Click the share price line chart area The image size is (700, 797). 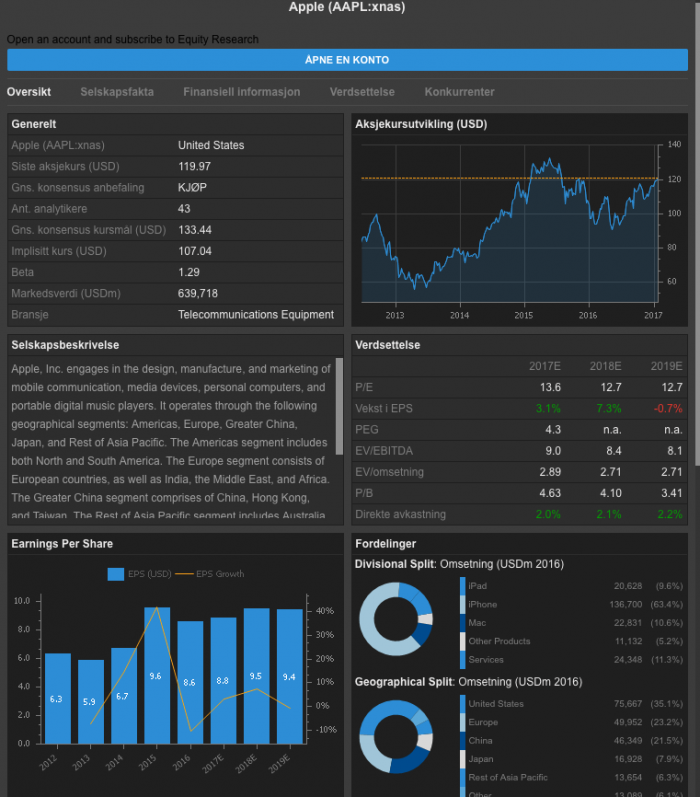pos(509,223)
